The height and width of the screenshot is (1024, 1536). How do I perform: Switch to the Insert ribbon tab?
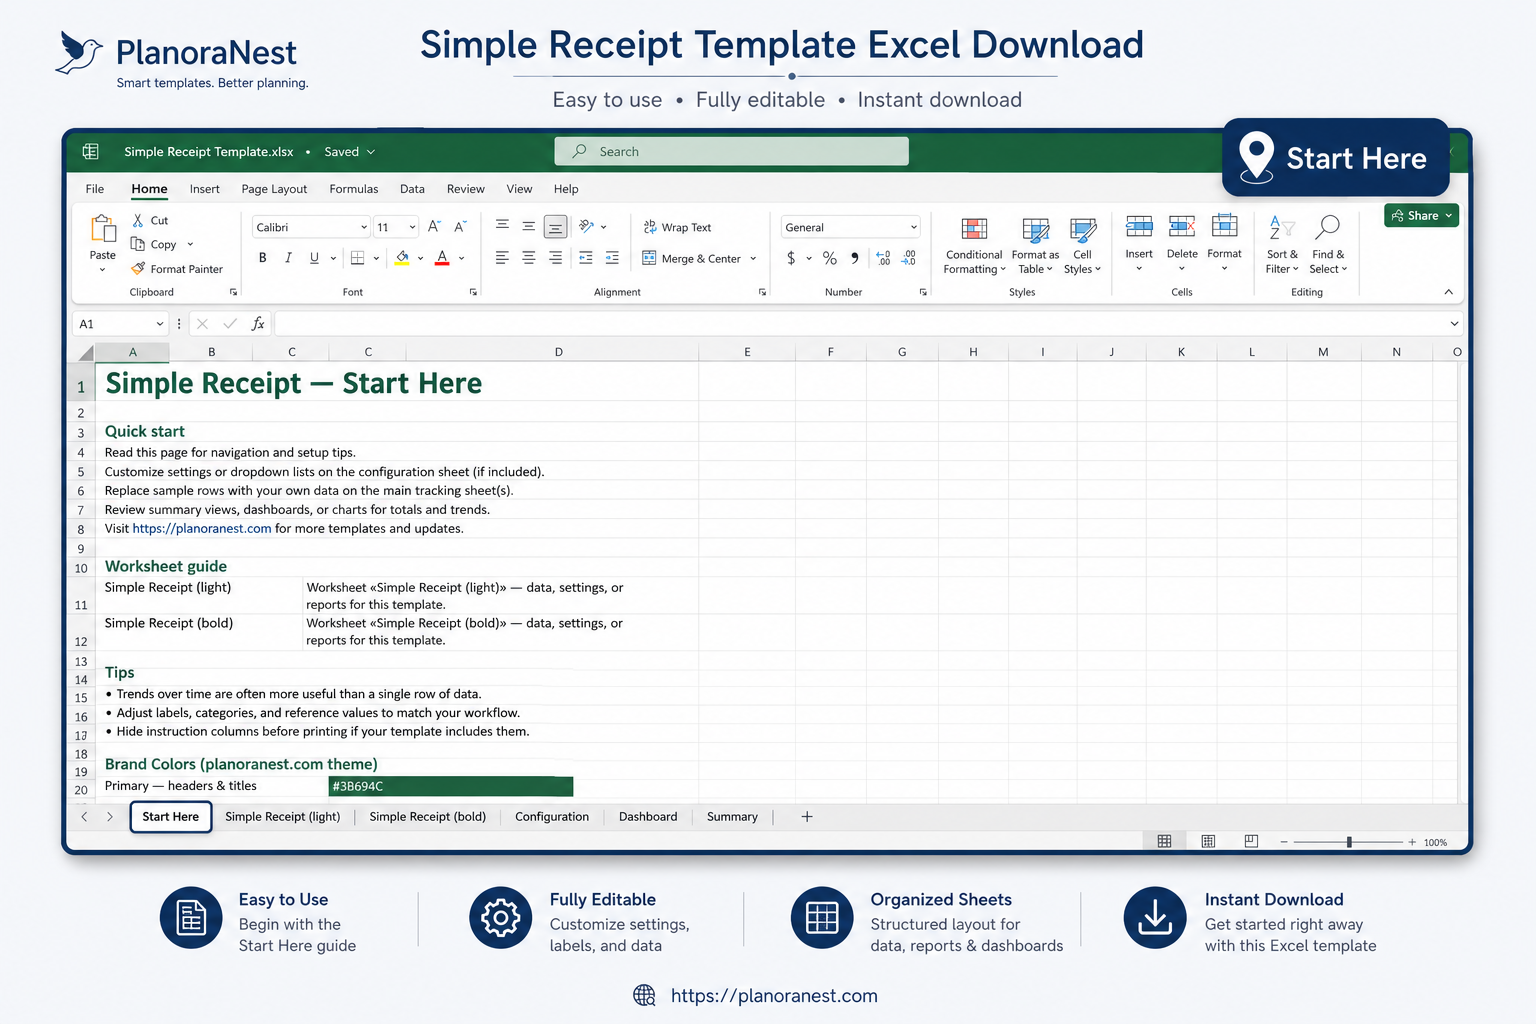pos(205,189)
